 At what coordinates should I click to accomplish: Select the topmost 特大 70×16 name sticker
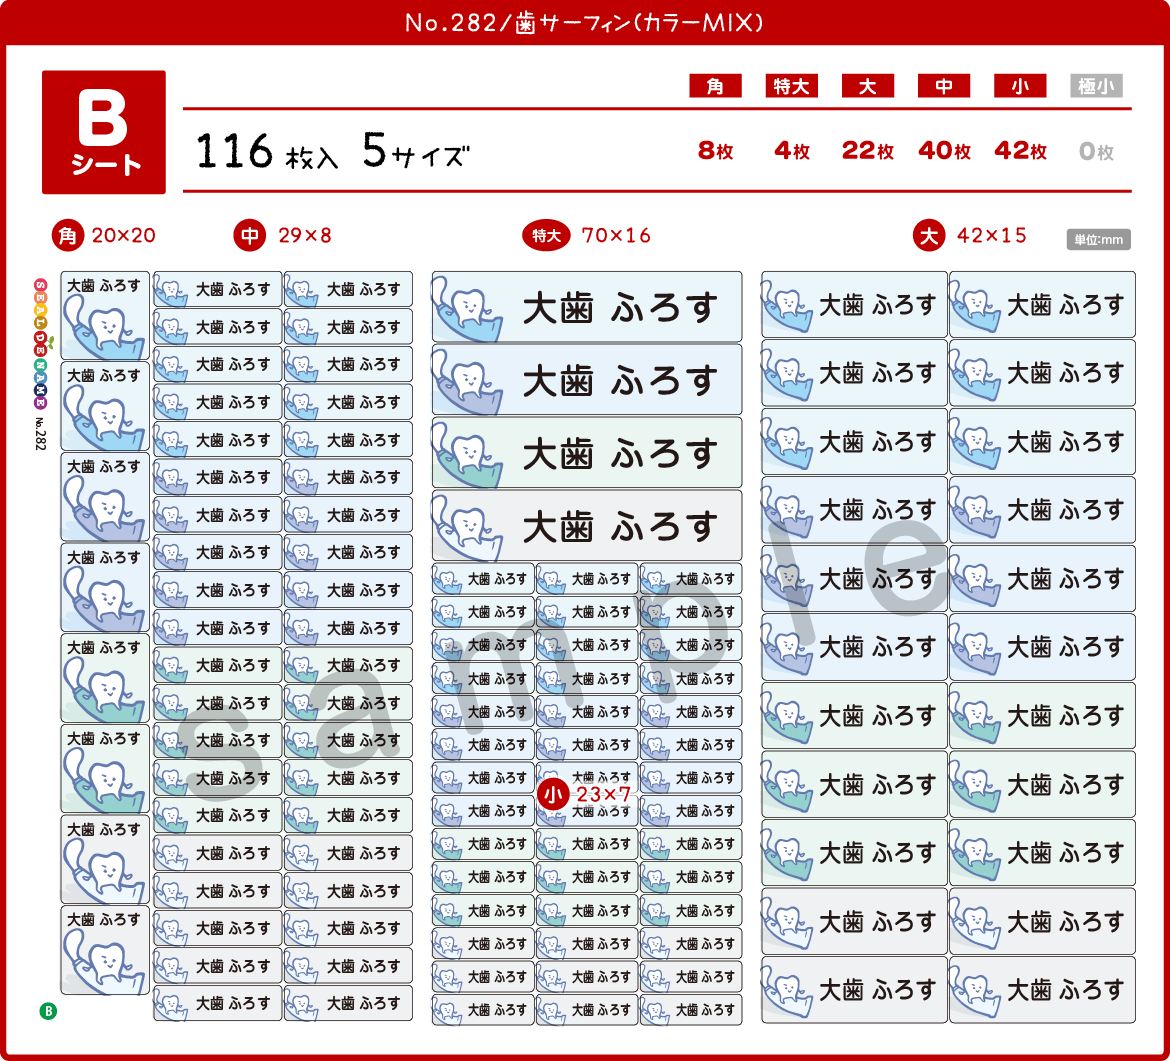click(x=586, y=307)
